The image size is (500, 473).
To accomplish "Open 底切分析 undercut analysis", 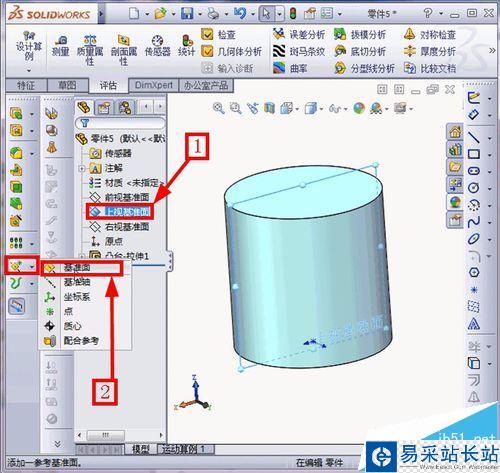I will [360, 51].
